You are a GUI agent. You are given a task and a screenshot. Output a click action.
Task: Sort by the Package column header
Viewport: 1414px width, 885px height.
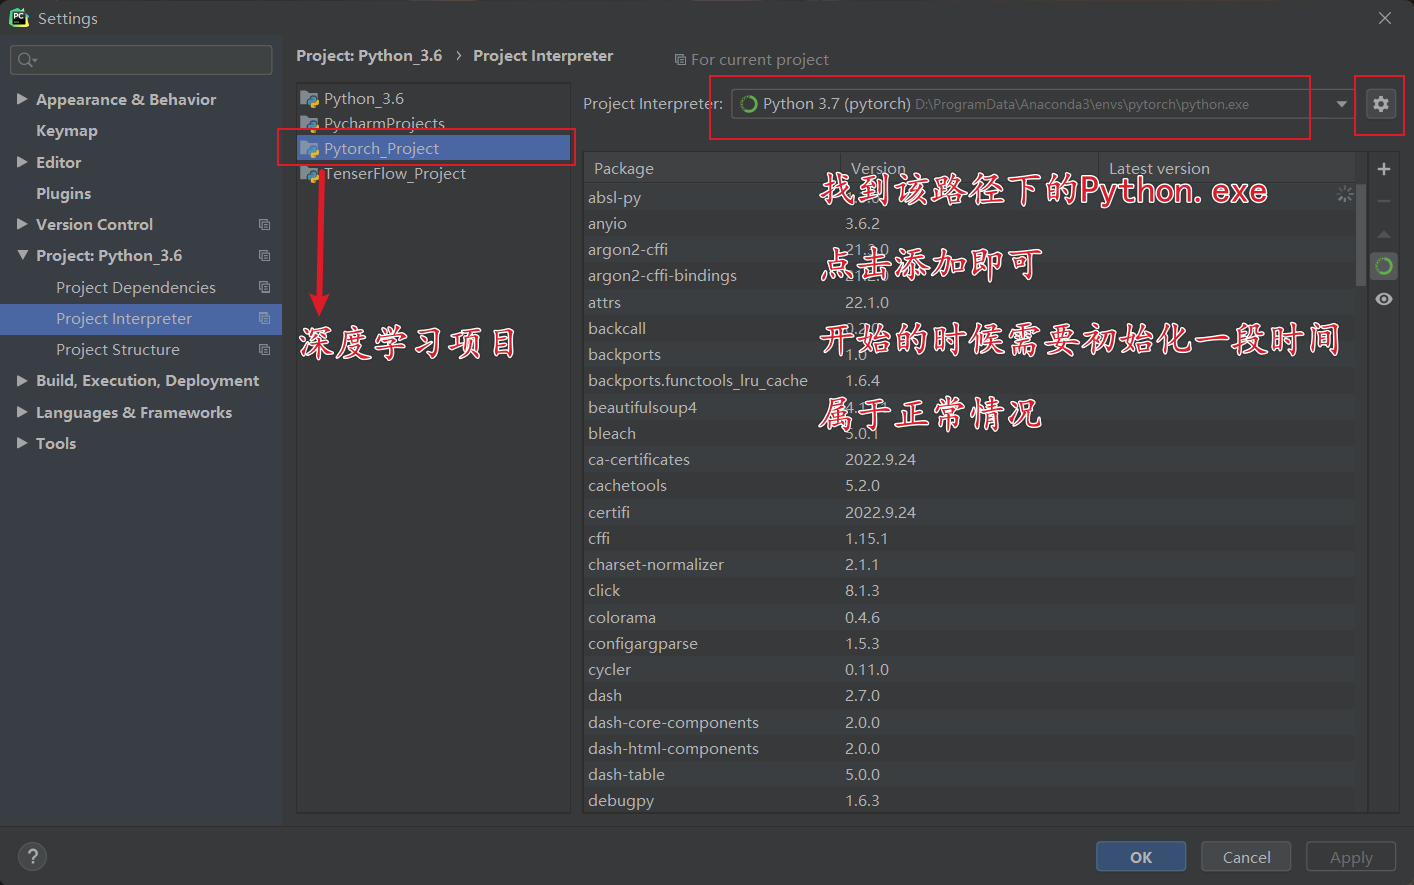(712, 168)
